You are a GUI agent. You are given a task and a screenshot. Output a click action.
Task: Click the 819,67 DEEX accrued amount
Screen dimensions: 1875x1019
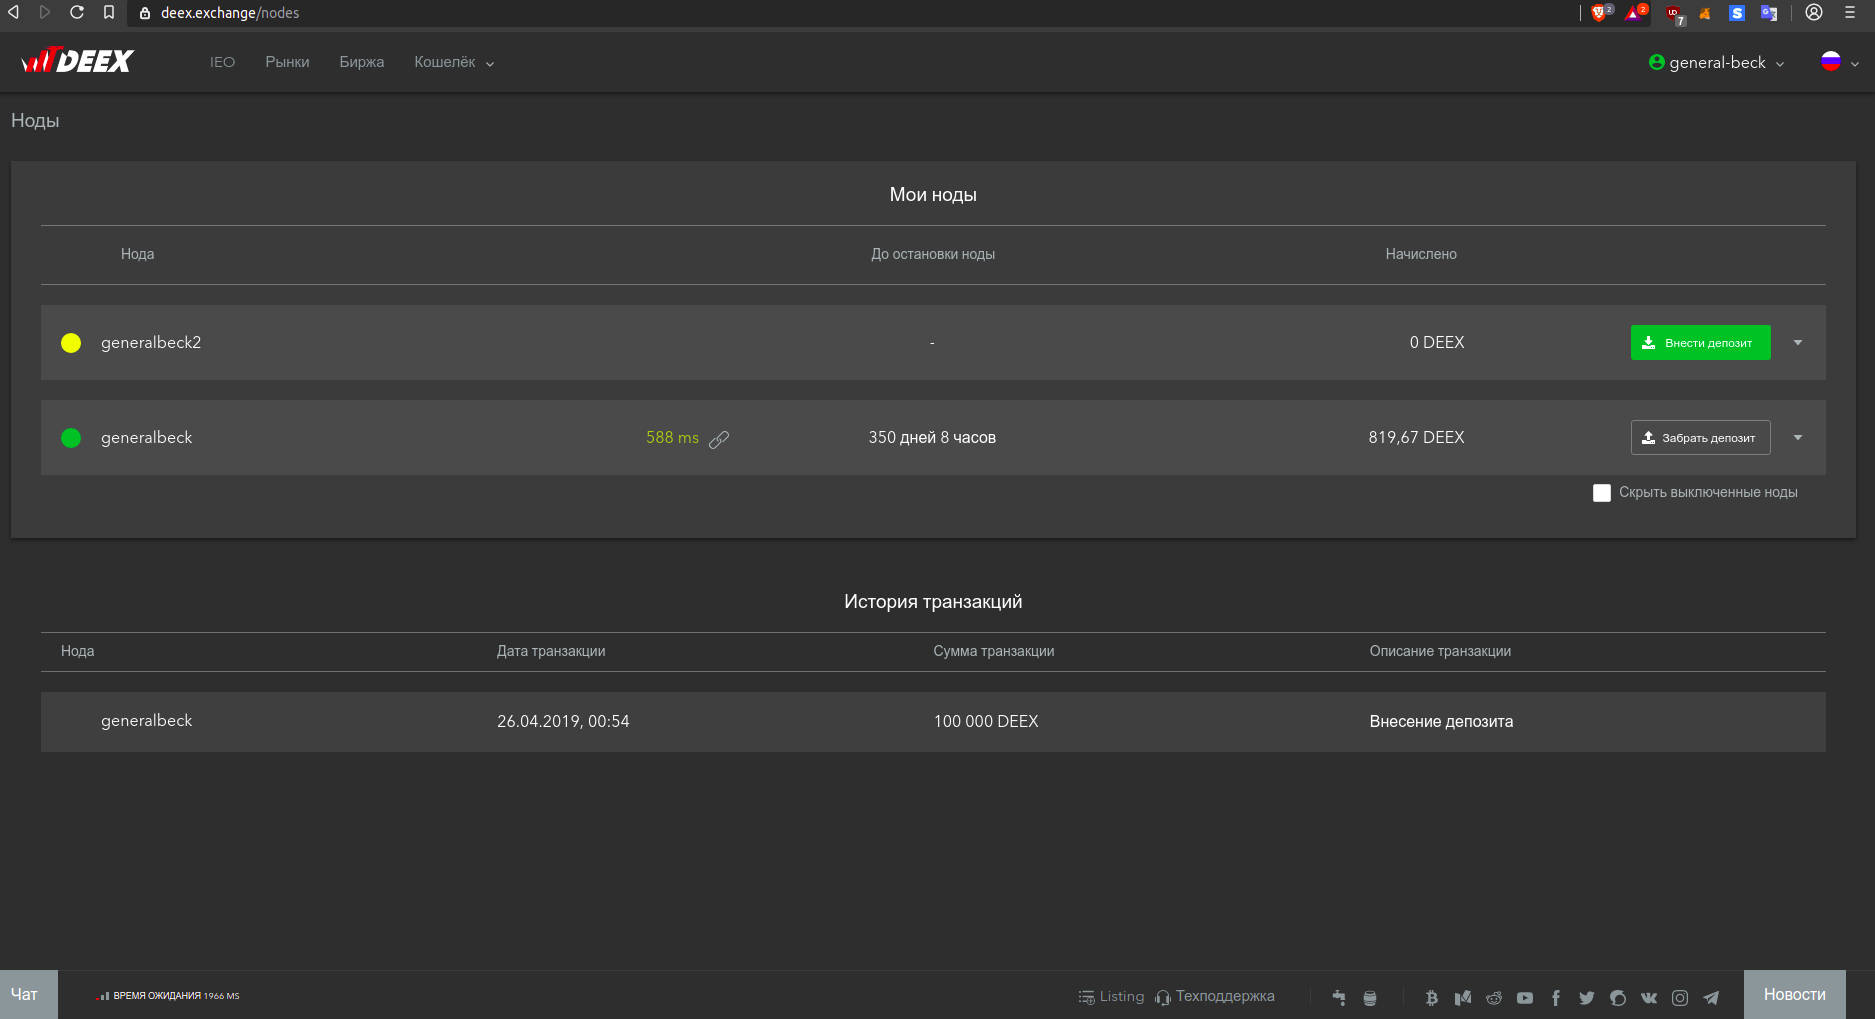[x=1416, y=437]
